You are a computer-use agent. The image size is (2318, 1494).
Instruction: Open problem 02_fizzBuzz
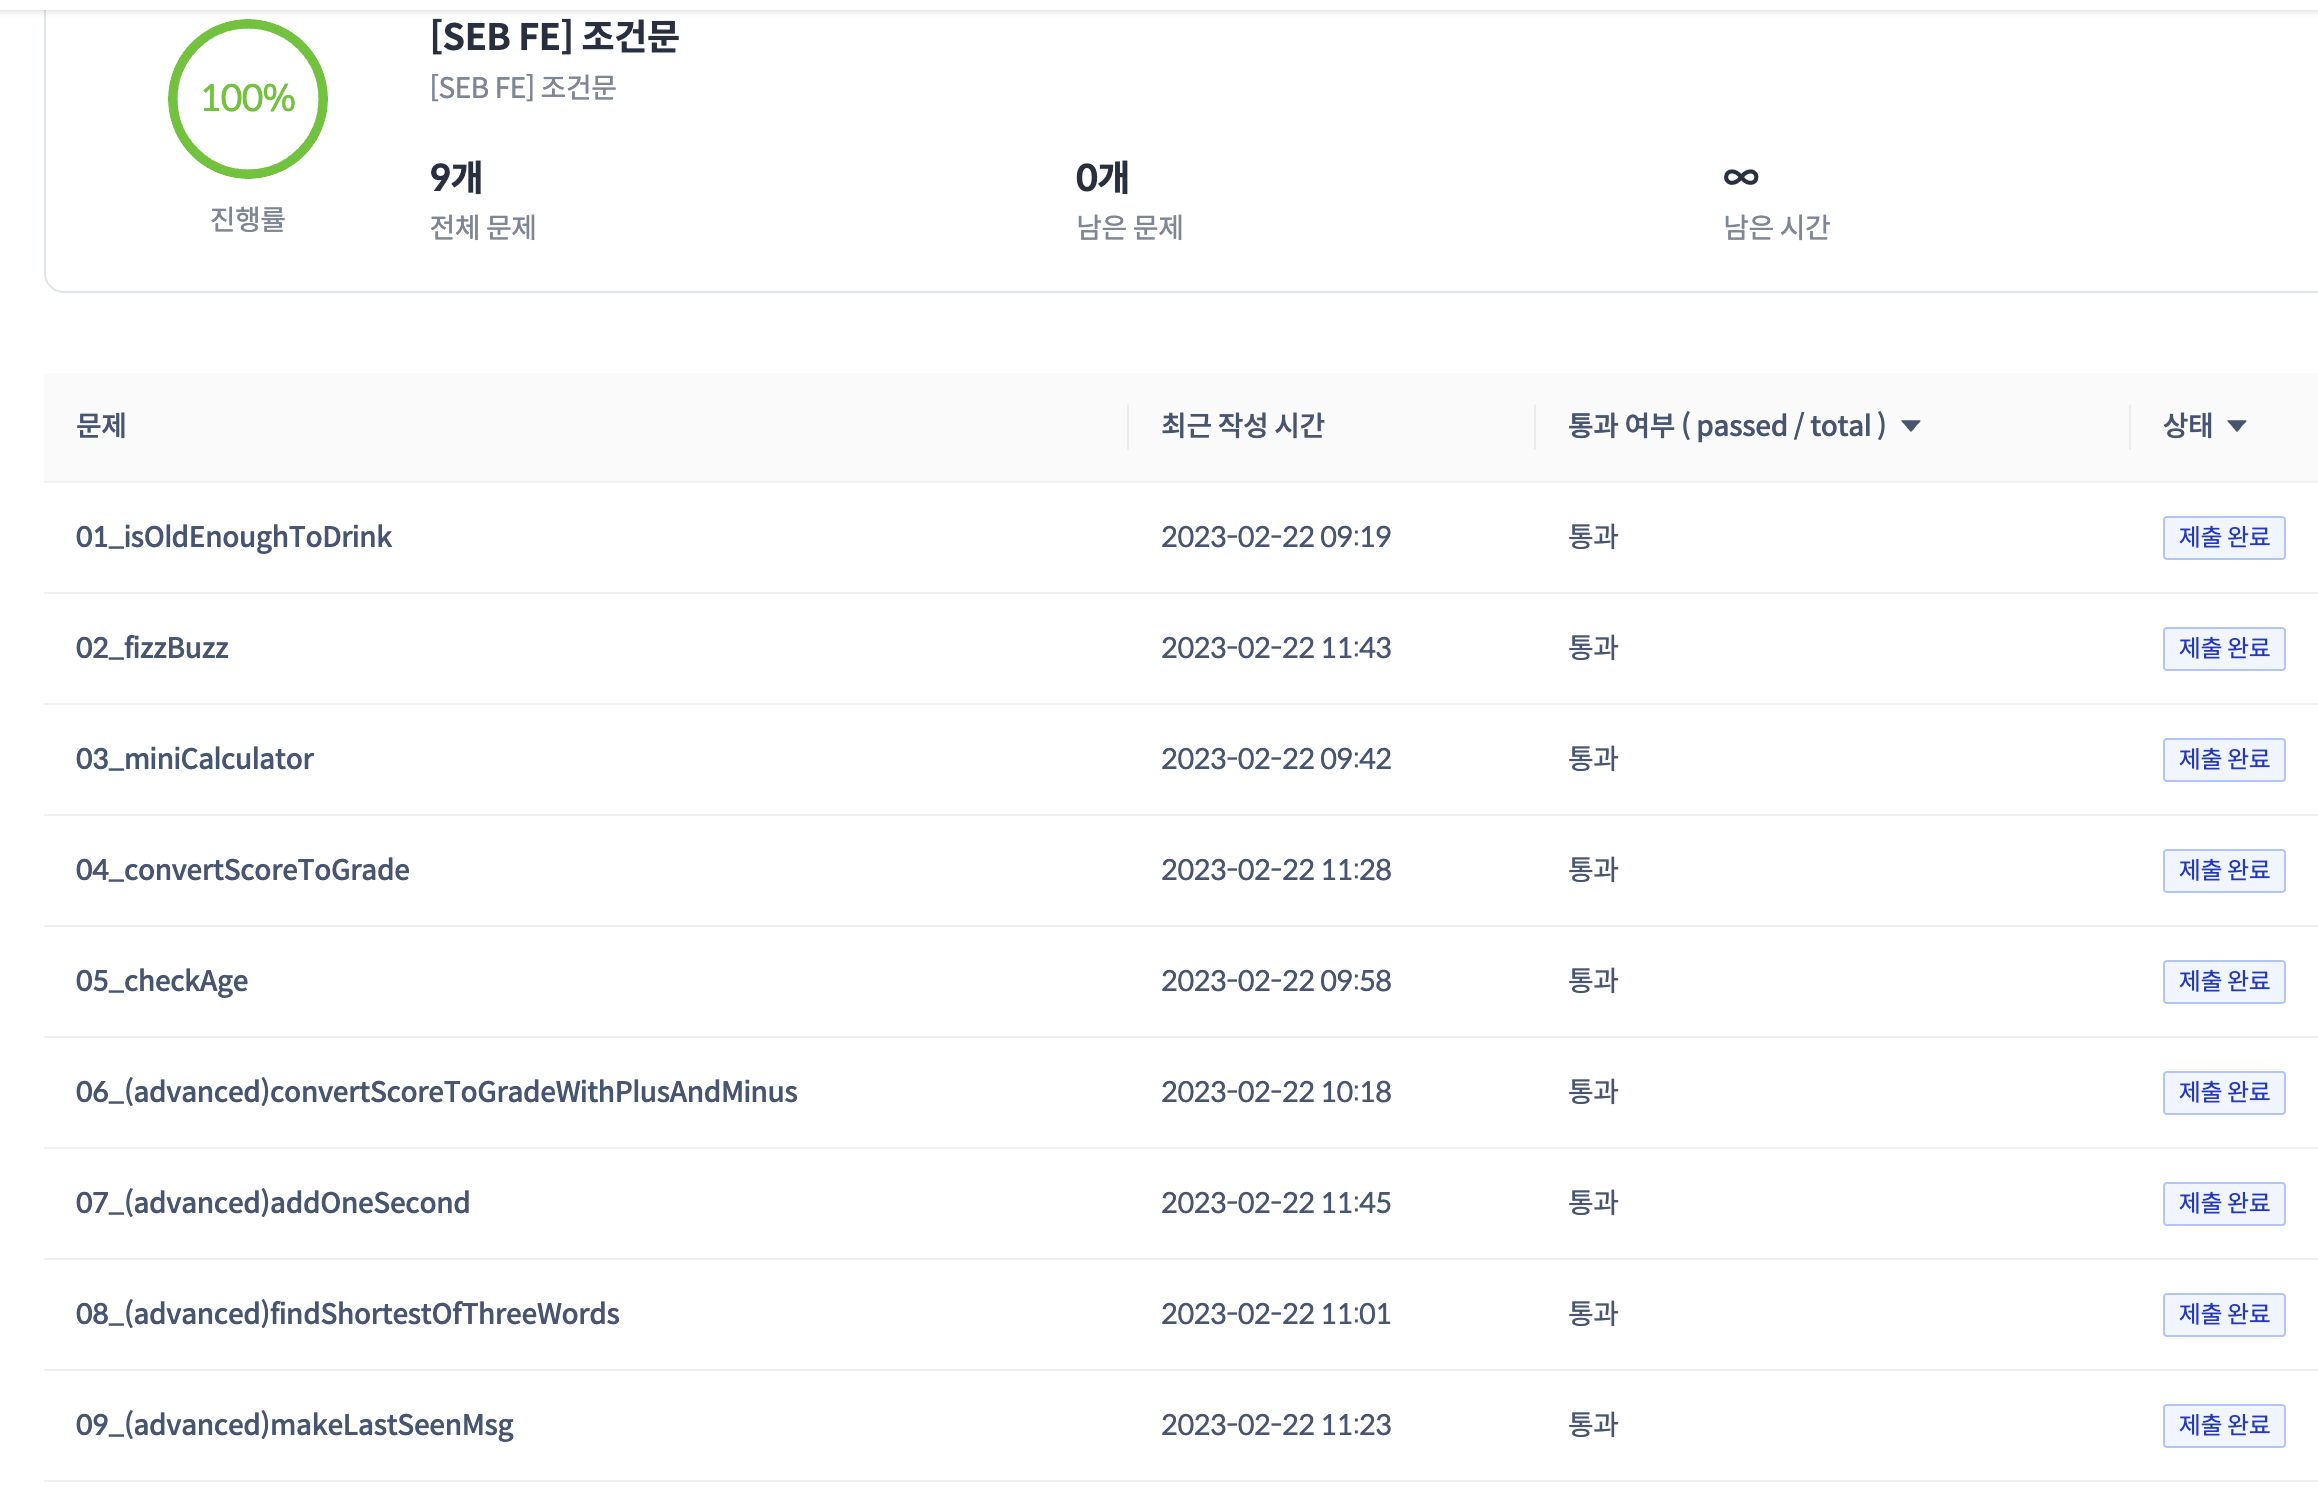[152, 648]
